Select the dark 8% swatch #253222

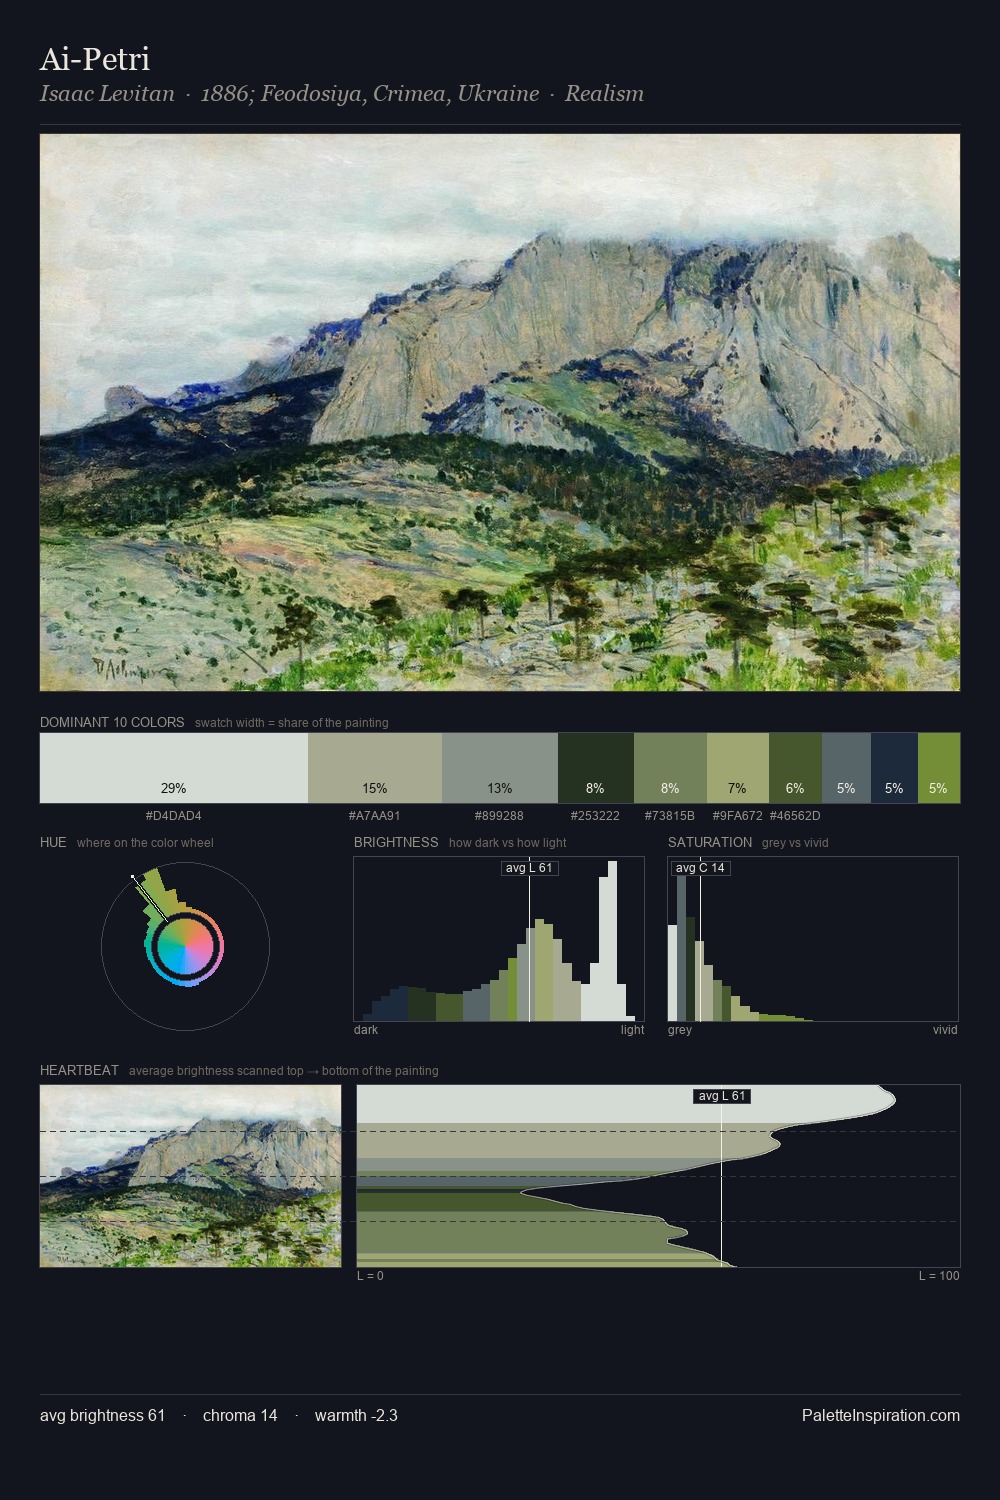[596, 768]
